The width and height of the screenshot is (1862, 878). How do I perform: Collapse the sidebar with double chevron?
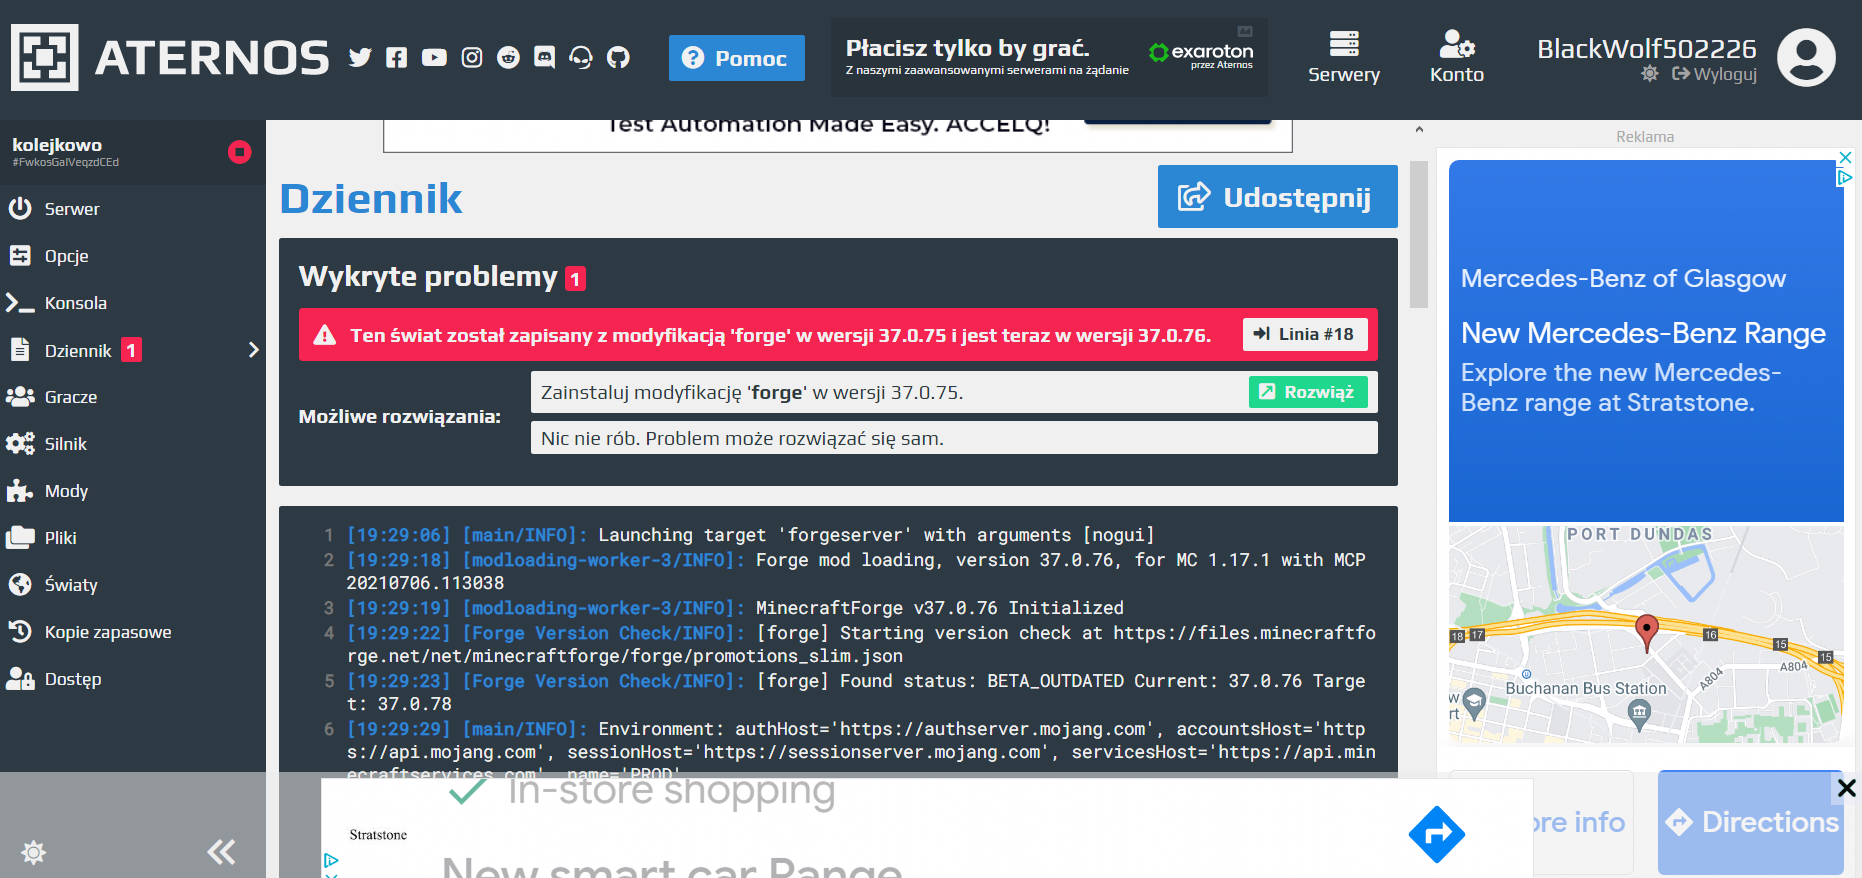221,852
